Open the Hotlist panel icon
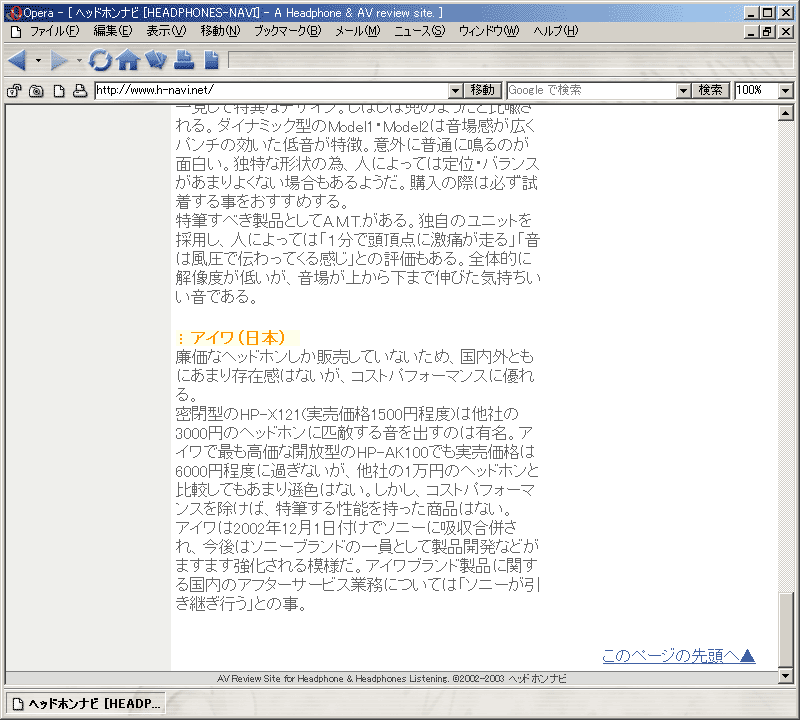The height and width of the screenshot is (720, 800). 156,60
